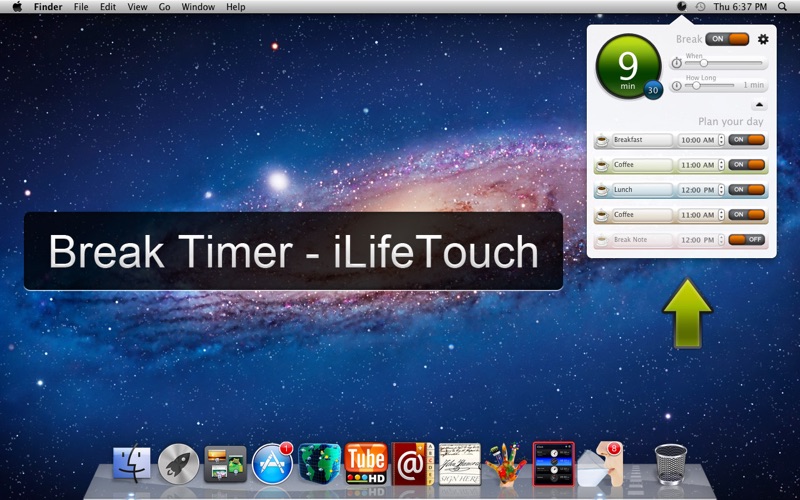The width and height of the screenshot is (800, 500).
Task: Click the Lunch 12:00 PM time stepper
Action: click(721, 190)
